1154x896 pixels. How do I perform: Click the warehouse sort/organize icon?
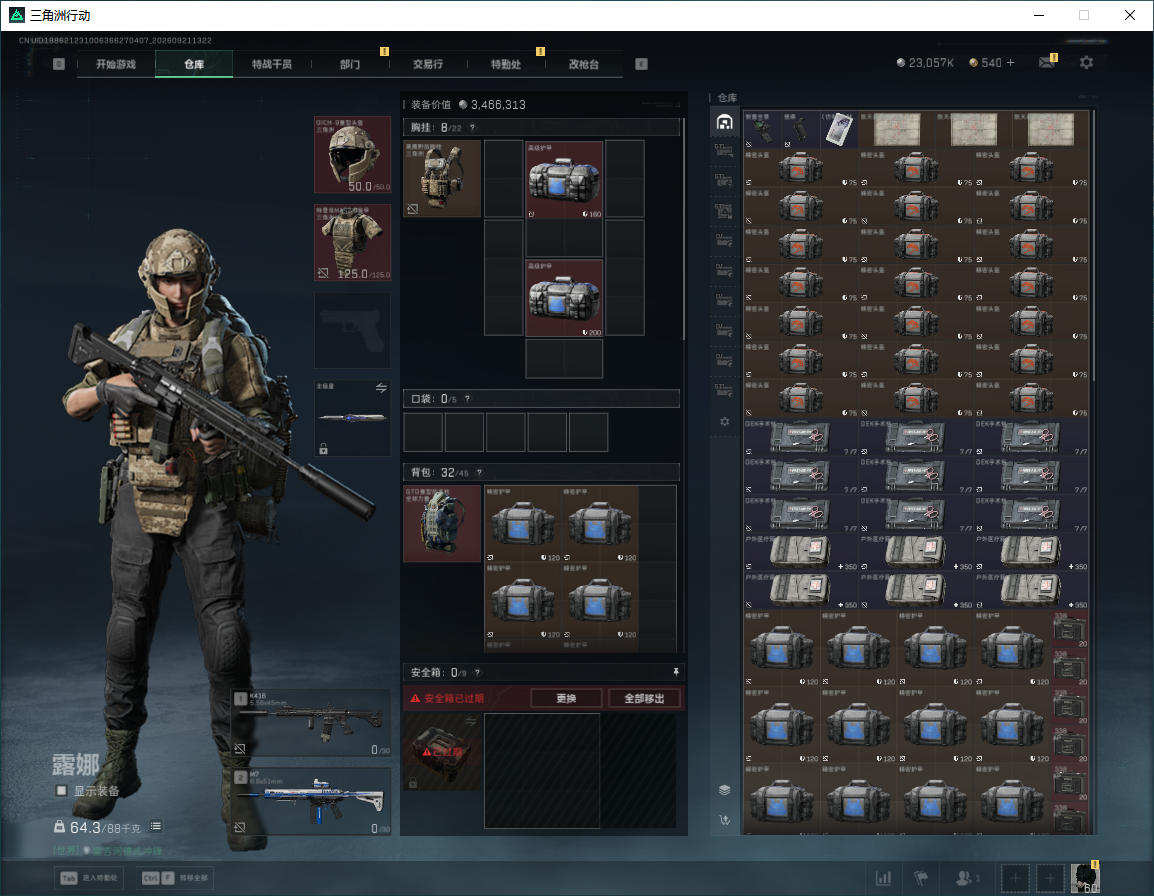(725, 819)
